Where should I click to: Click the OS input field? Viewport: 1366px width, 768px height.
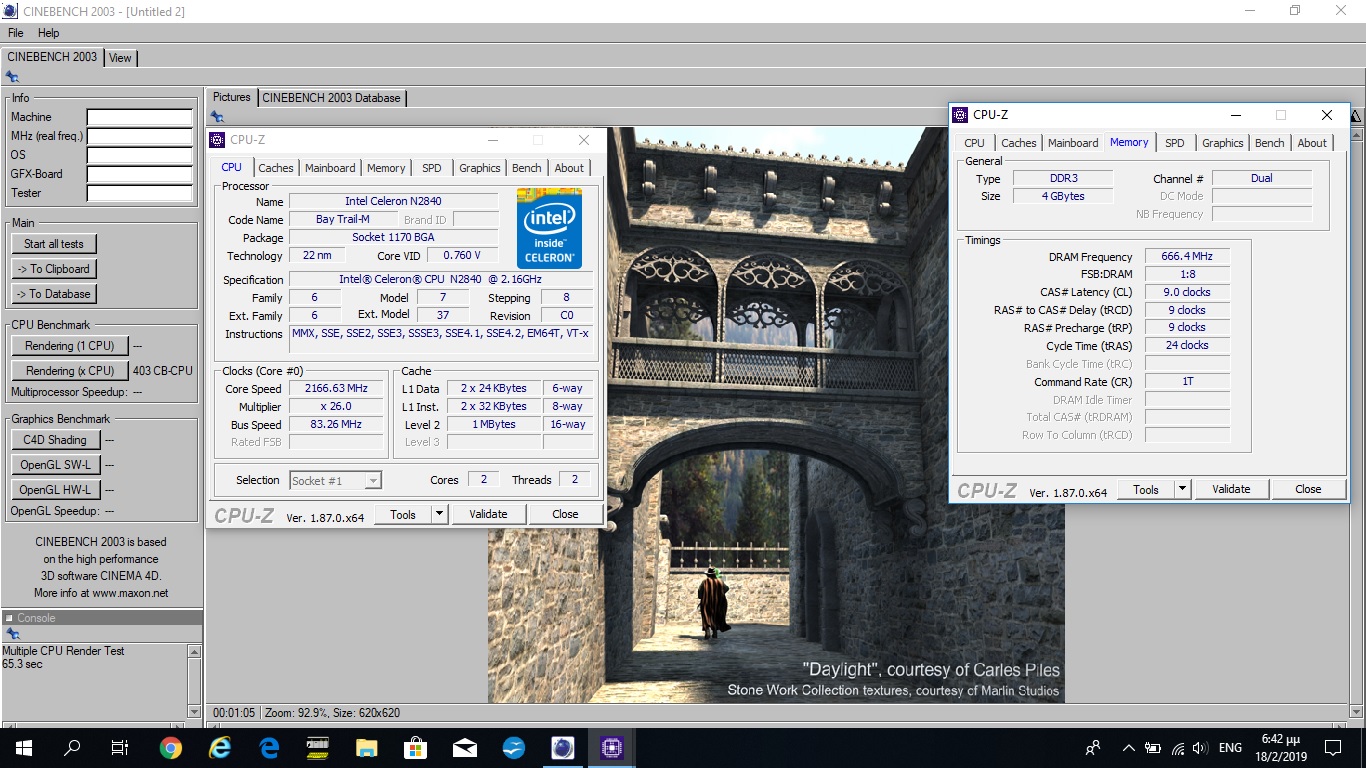139,156
